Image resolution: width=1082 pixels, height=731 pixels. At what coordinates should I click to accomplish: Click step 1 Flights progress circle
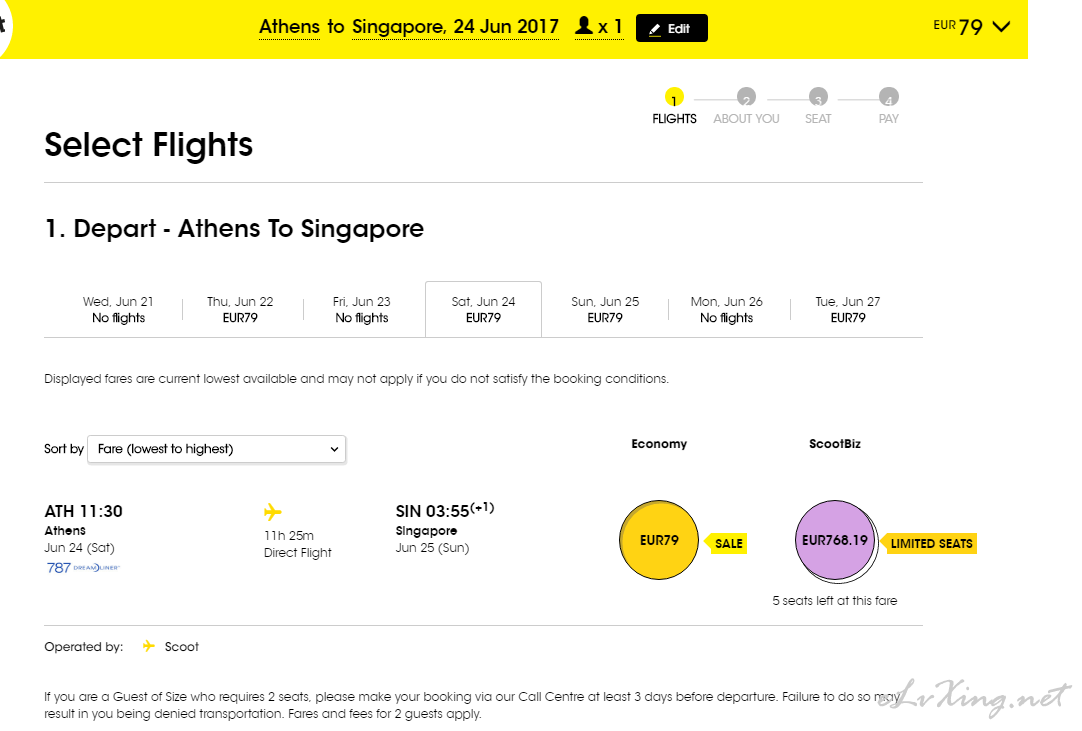pyautogui.click(x=674, y=98)
